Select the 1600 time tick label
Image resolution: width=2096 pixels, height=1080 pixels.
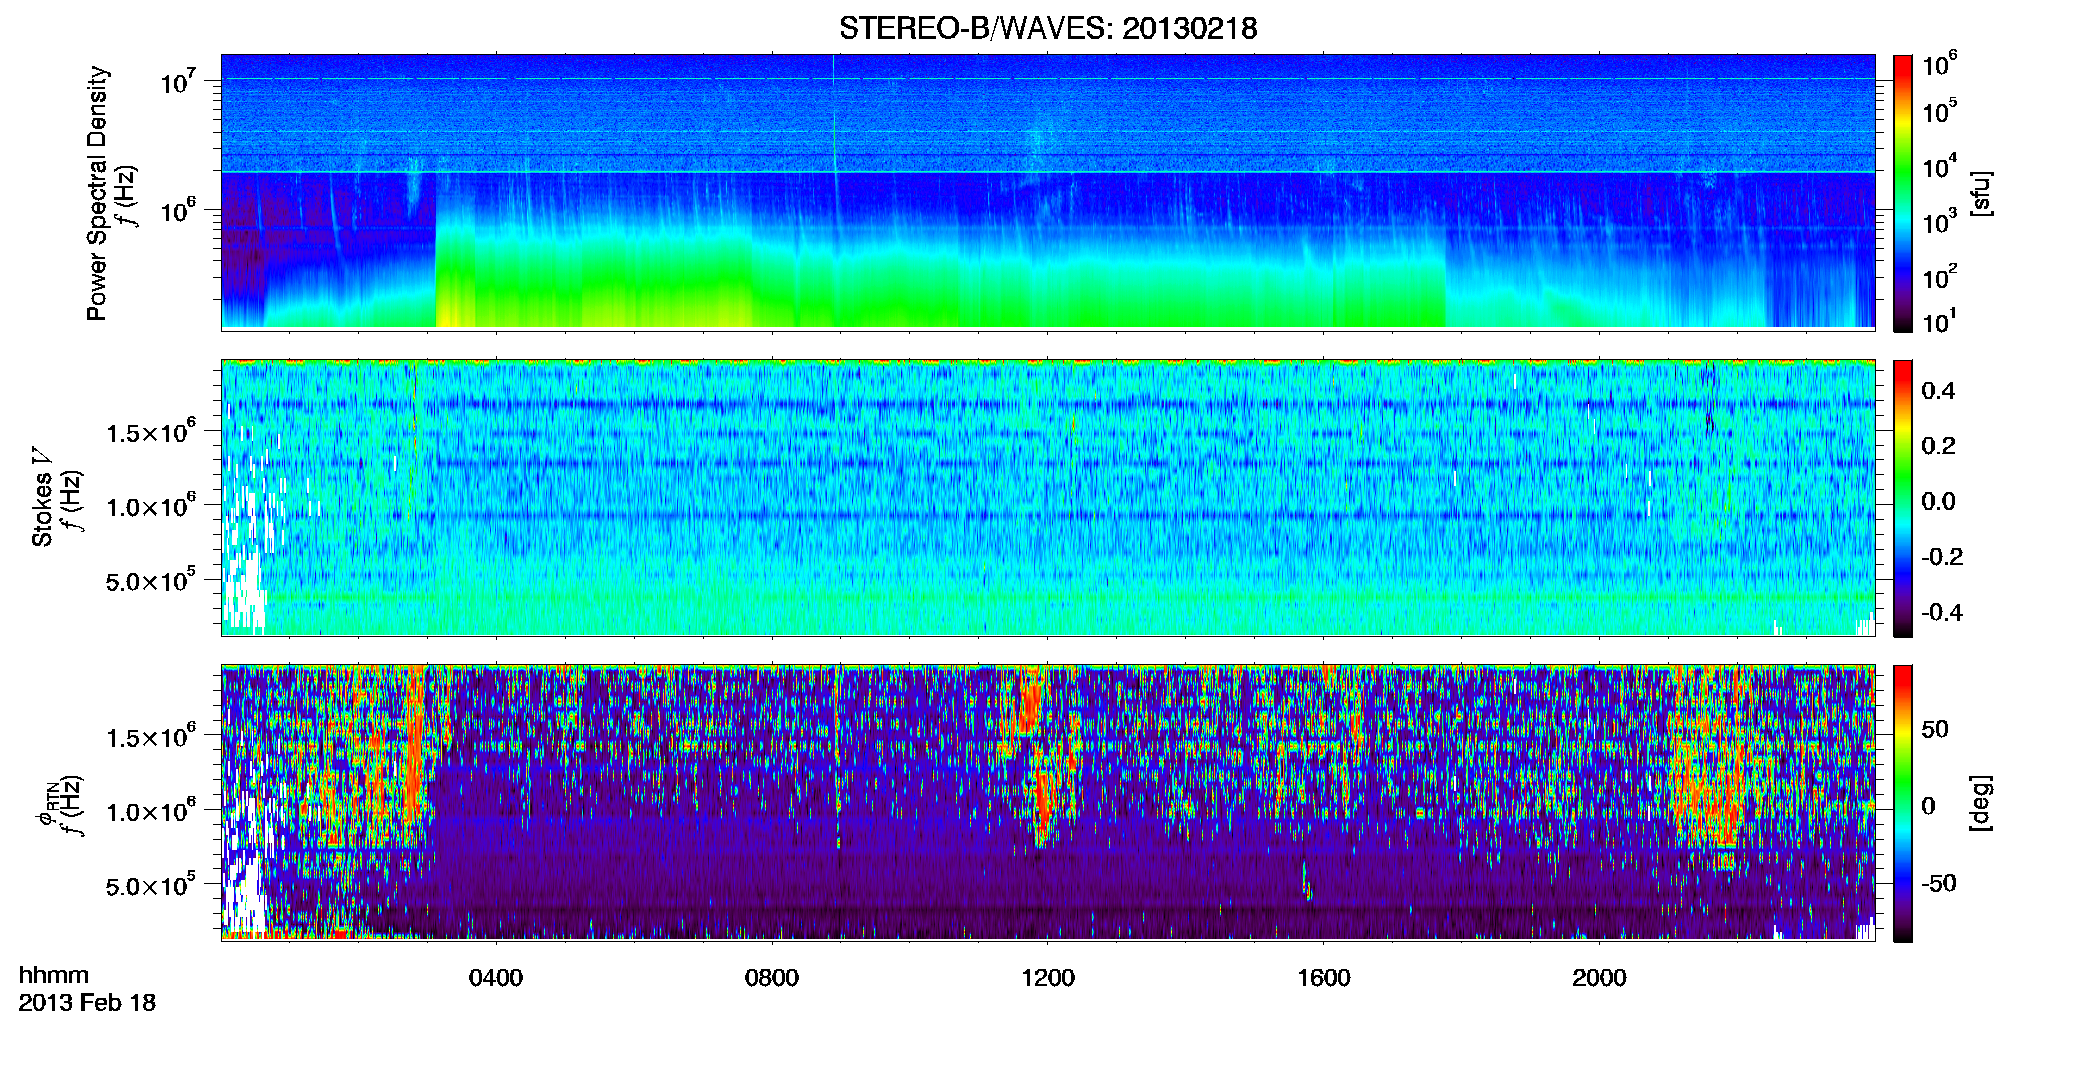click(1324, 978)
